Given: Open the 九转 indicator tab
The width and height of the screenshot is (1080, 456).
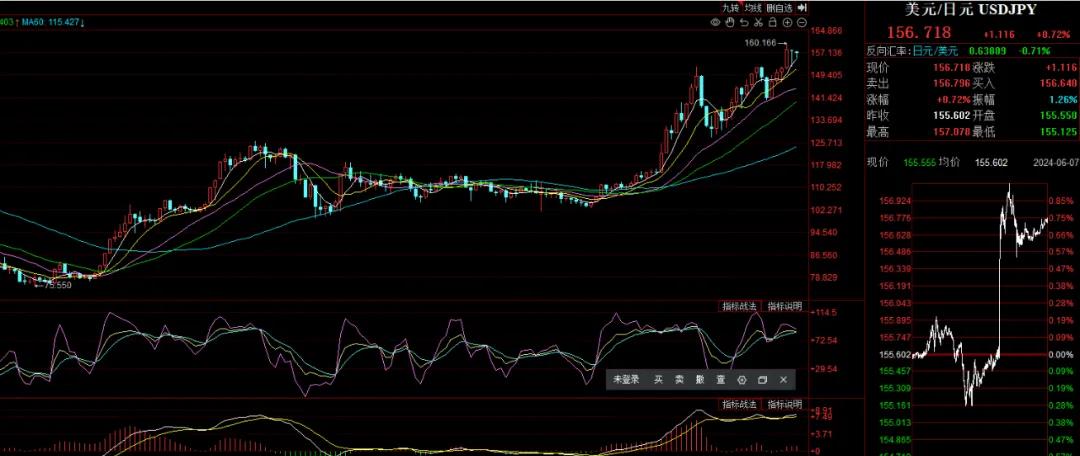Looking at the screenshot, I should [x=733, y=8].
